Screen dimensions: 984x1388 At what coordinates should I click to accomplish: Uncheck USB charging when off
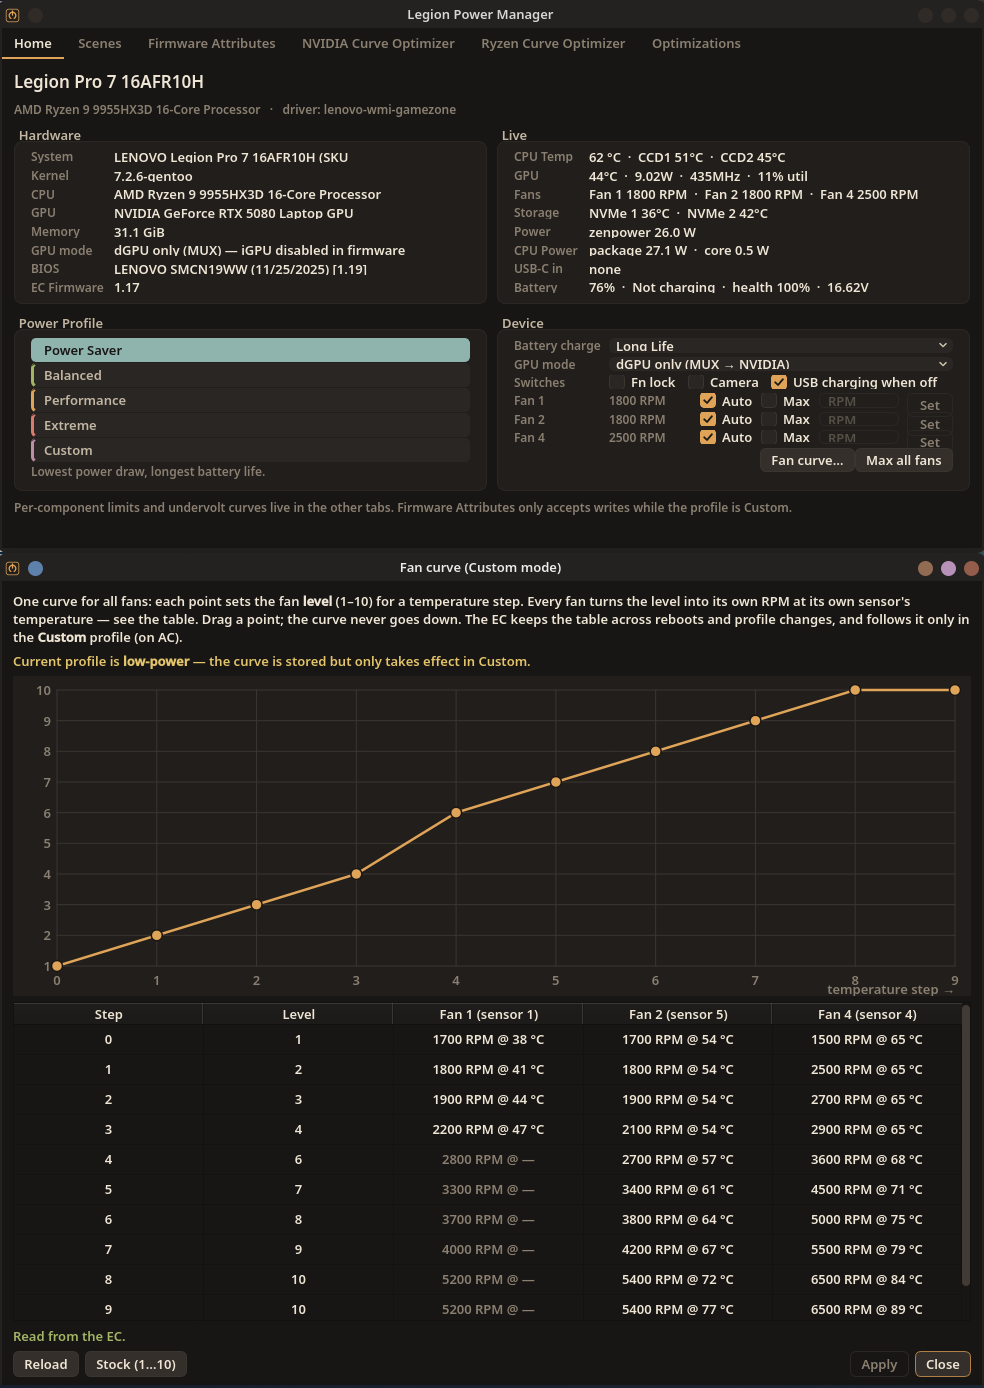pos(779,382)
